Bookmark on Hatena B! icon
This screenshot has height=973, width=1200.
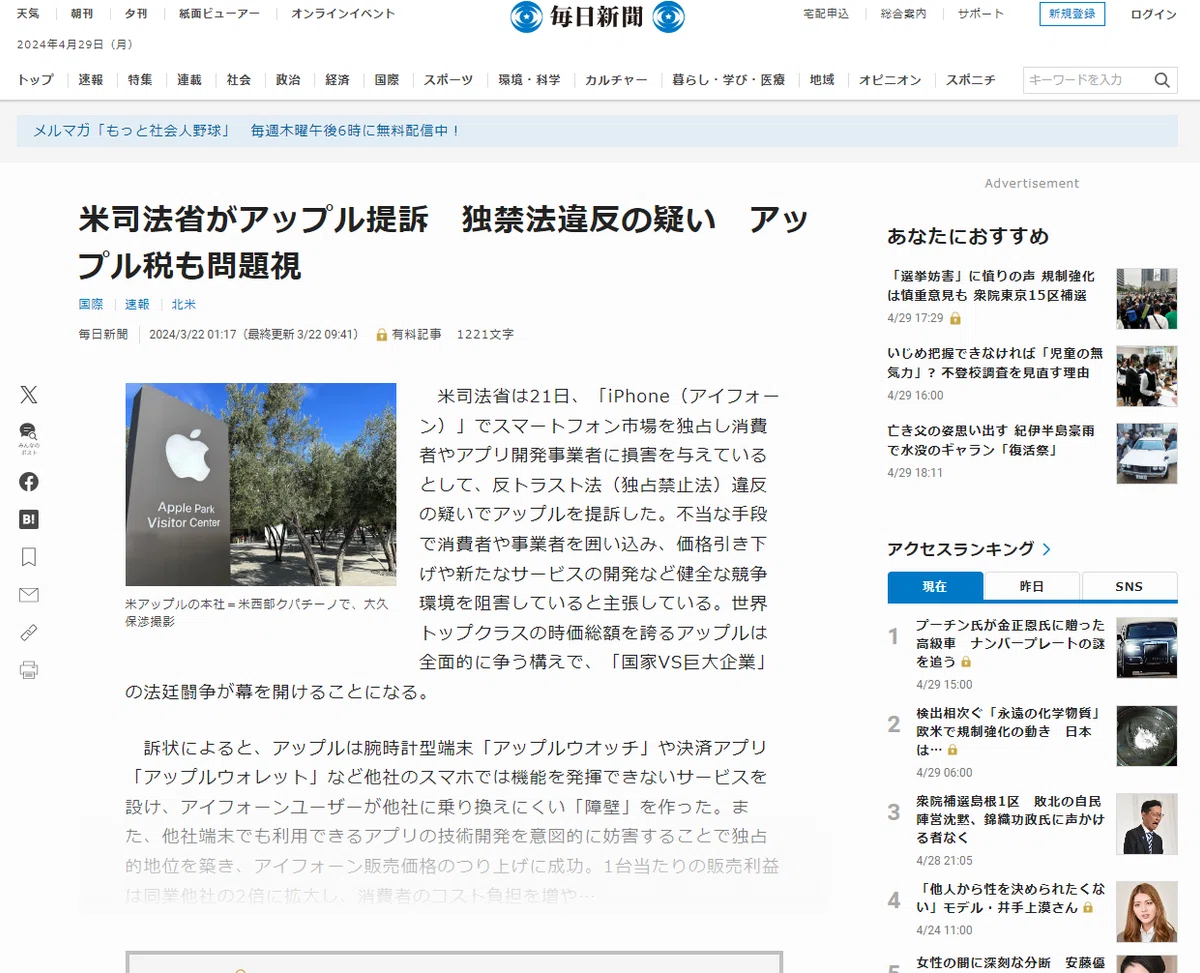tap(28, 519)
